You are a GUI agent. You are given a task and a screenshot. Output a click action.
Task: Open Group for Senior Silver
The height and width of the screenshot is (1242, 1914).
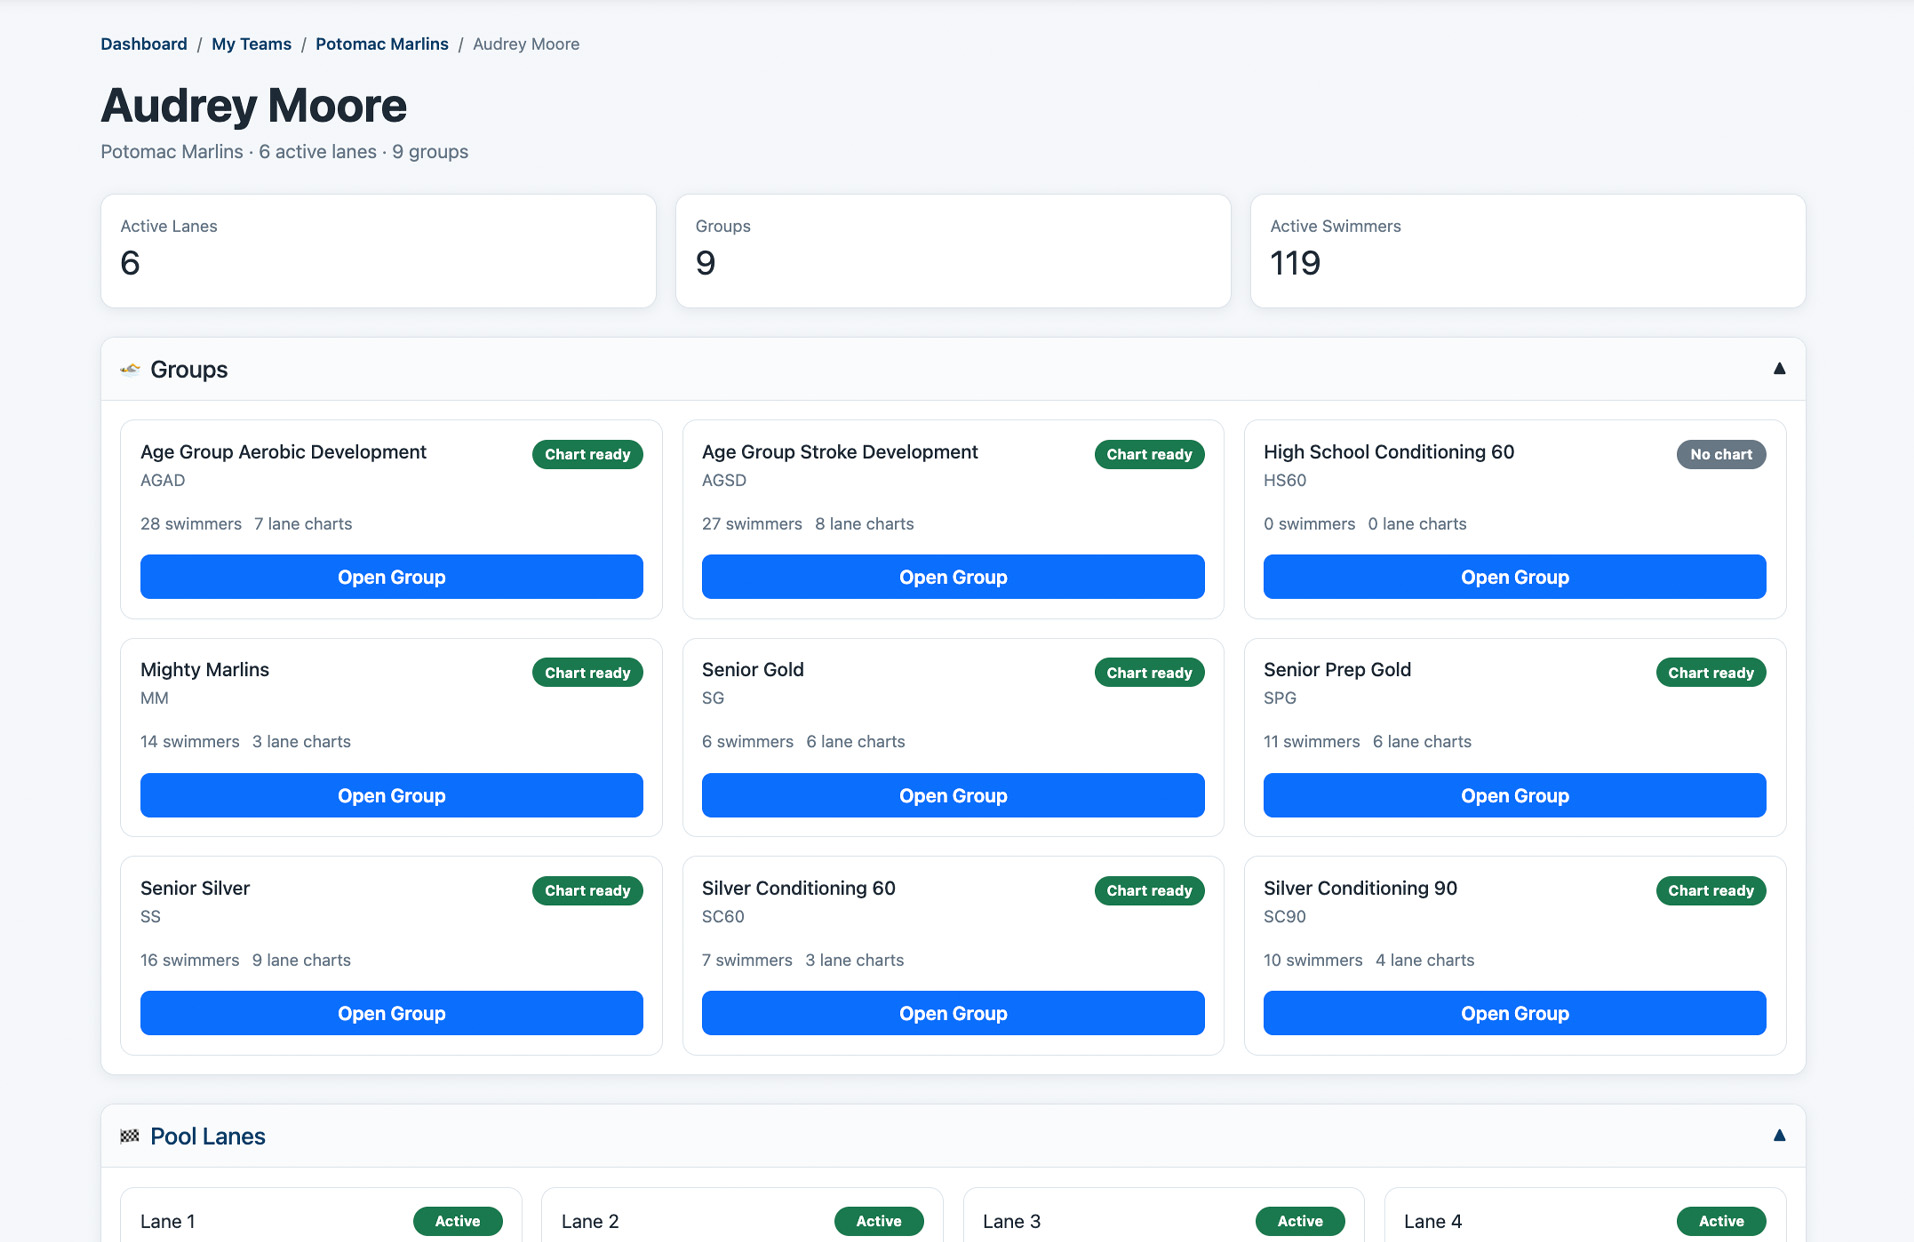pyautogui.click(x=391, y=1013)
